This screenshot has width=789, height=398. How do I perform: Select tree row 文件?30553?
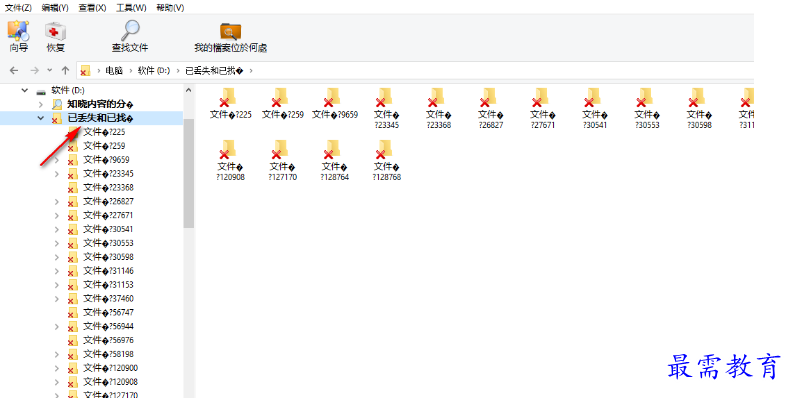(108, 244)
